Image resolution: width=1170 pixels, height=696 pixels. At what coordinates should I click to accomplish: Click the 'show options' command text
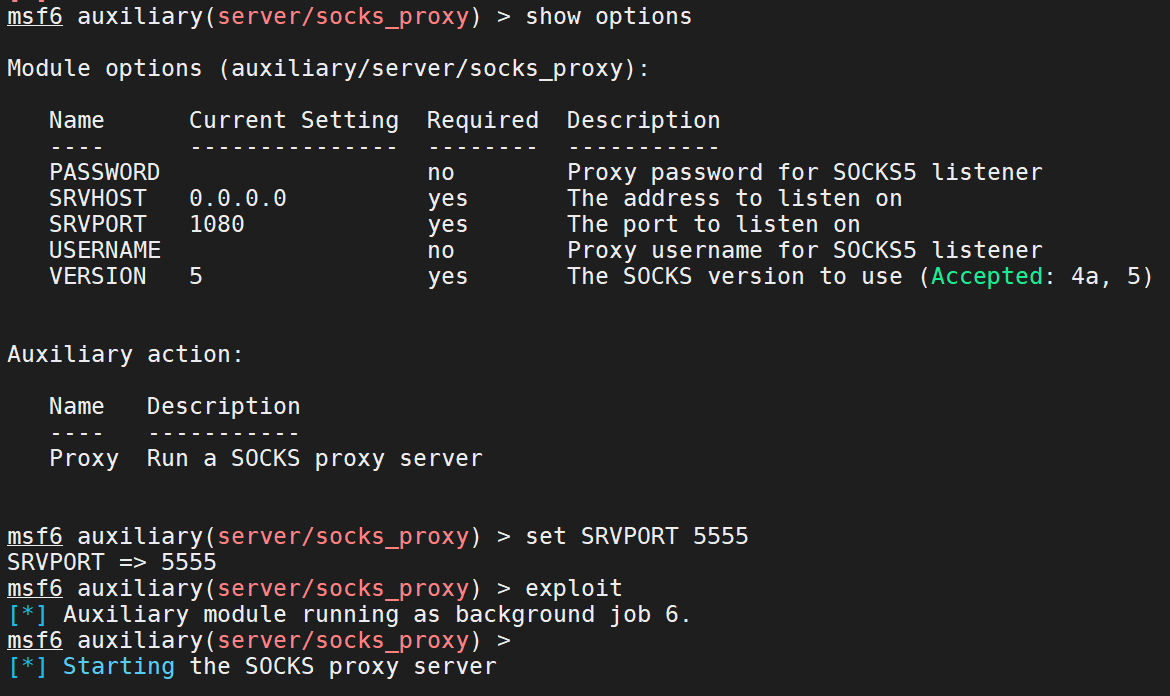click(608, 16)
